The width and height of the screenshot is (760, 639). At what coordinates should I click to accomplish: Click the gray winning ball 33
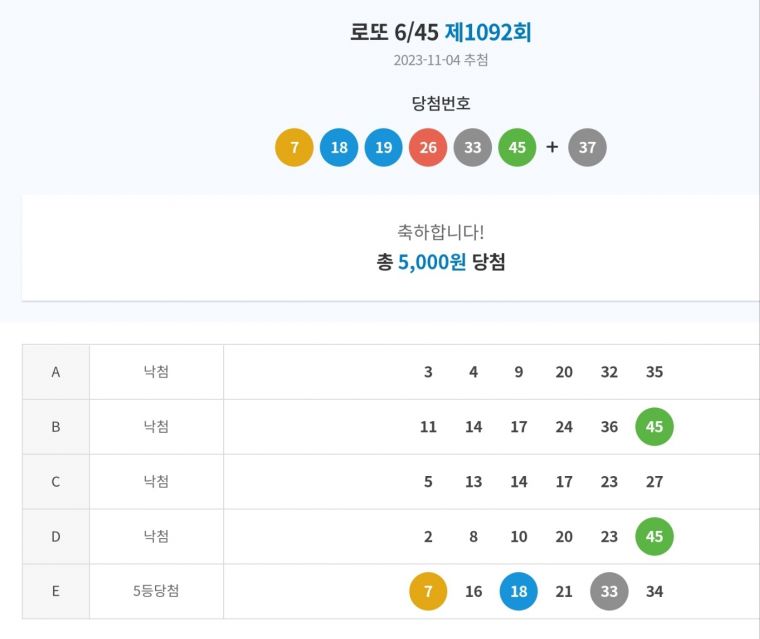click(473, 148)
